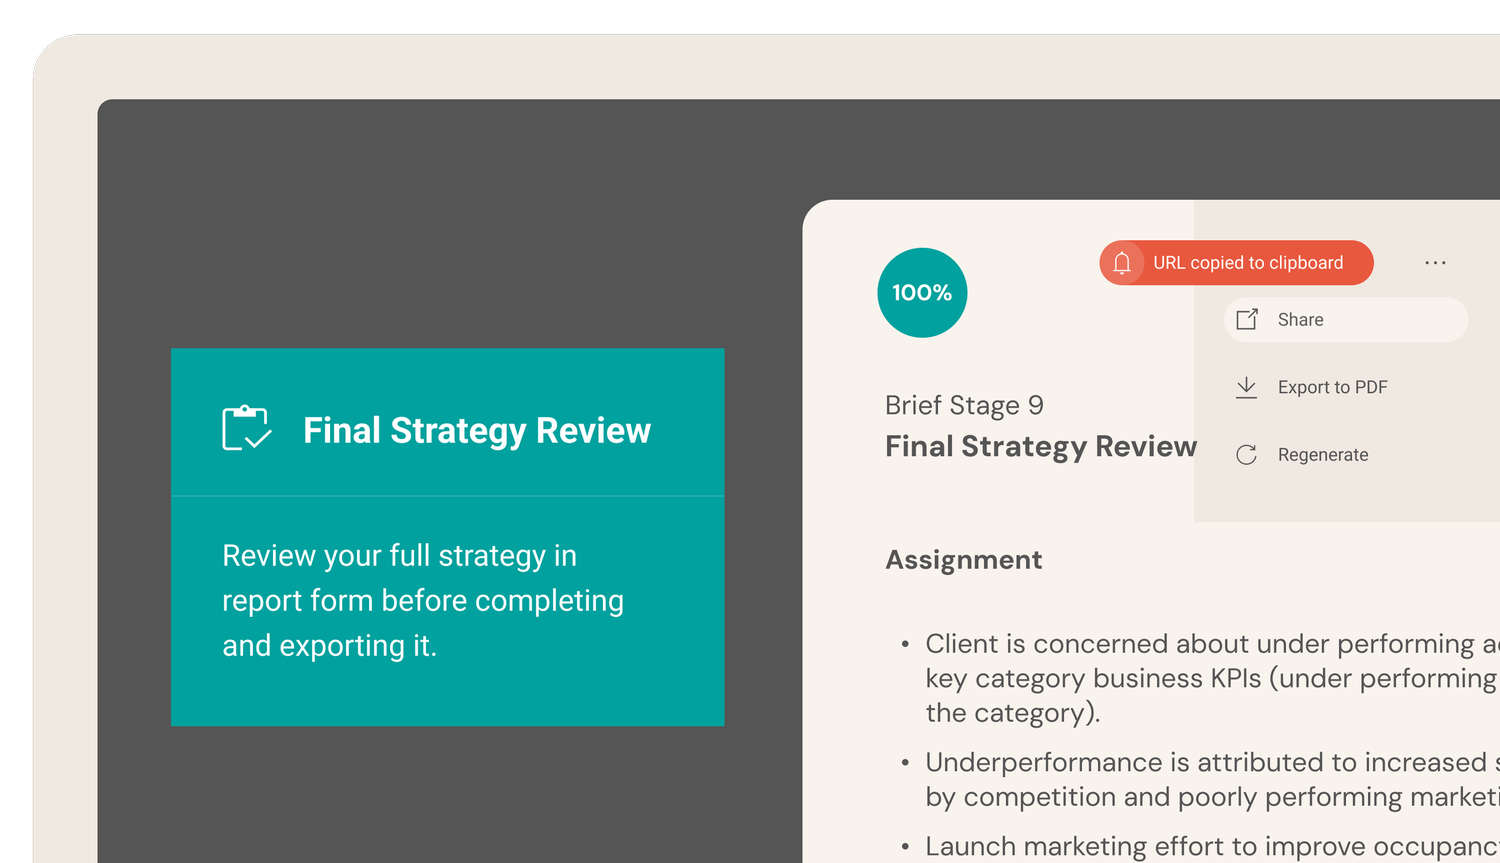
Task: Click the Final Strategy Review report heading
Action: 1041,446
